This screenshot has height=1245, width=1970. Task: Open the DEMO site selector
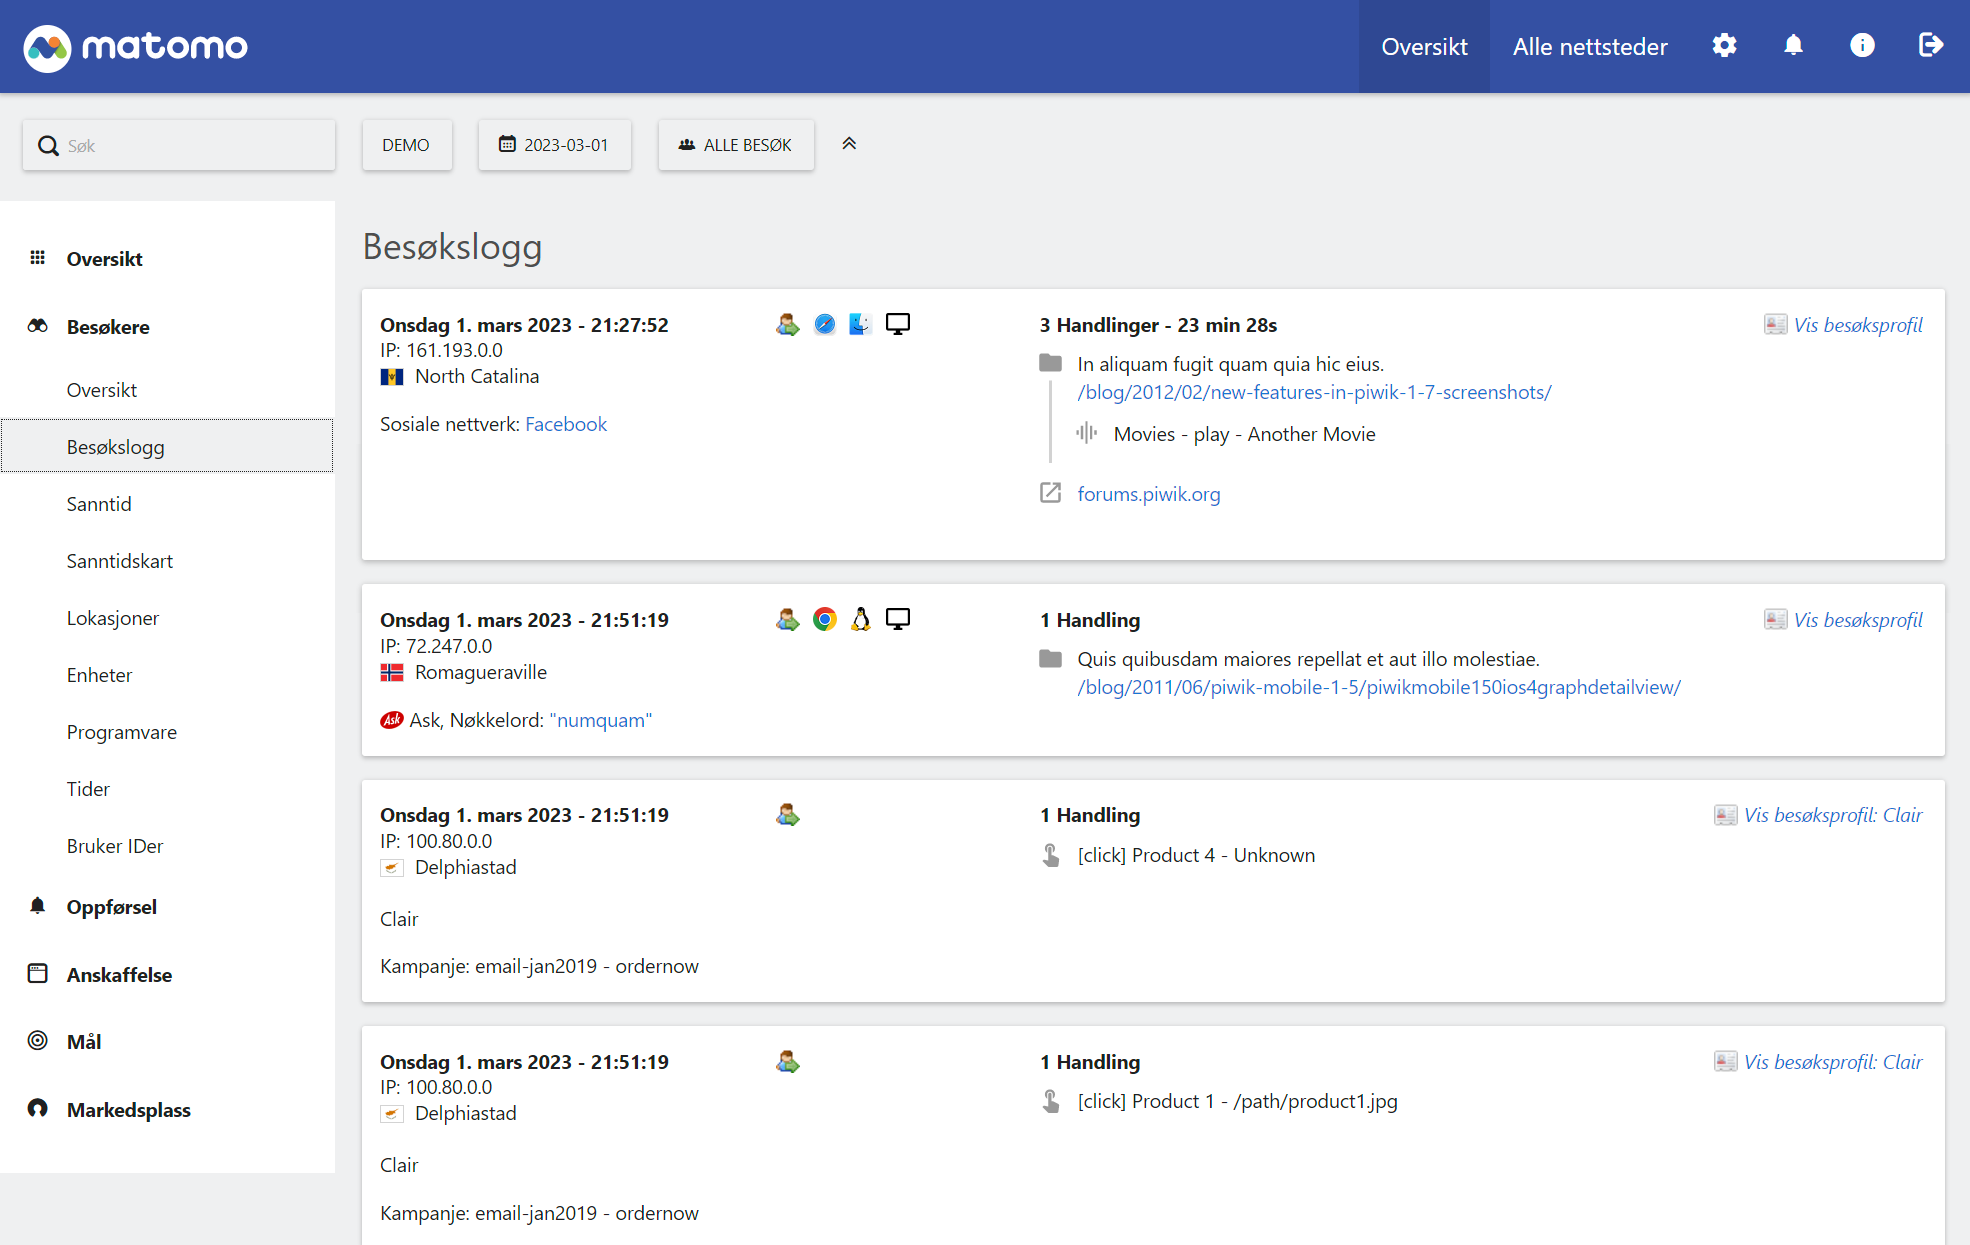pos(406,145)
